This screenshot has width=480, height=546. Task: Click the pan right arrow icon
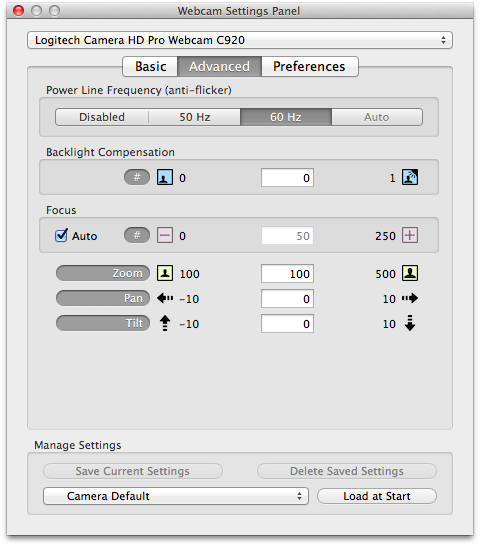coord(410,298)
